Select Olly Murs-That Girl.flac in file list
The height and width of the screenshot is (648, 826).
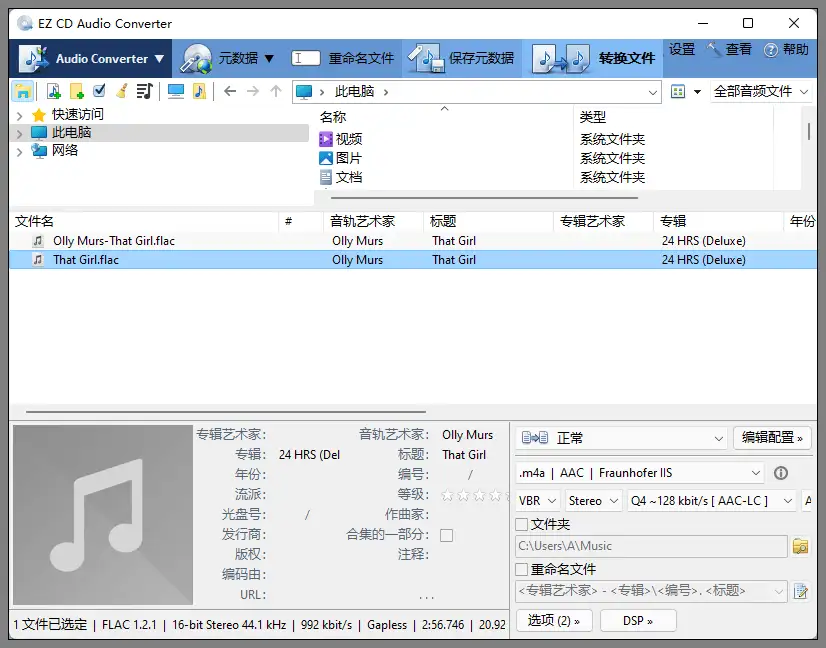pyautogui.click(x=113, y=241)
